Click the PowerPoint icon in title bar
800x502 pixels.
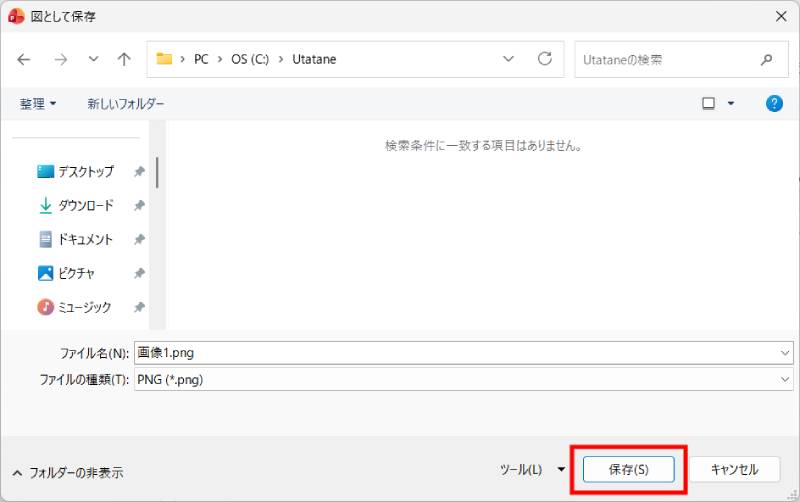click(16, 16)
